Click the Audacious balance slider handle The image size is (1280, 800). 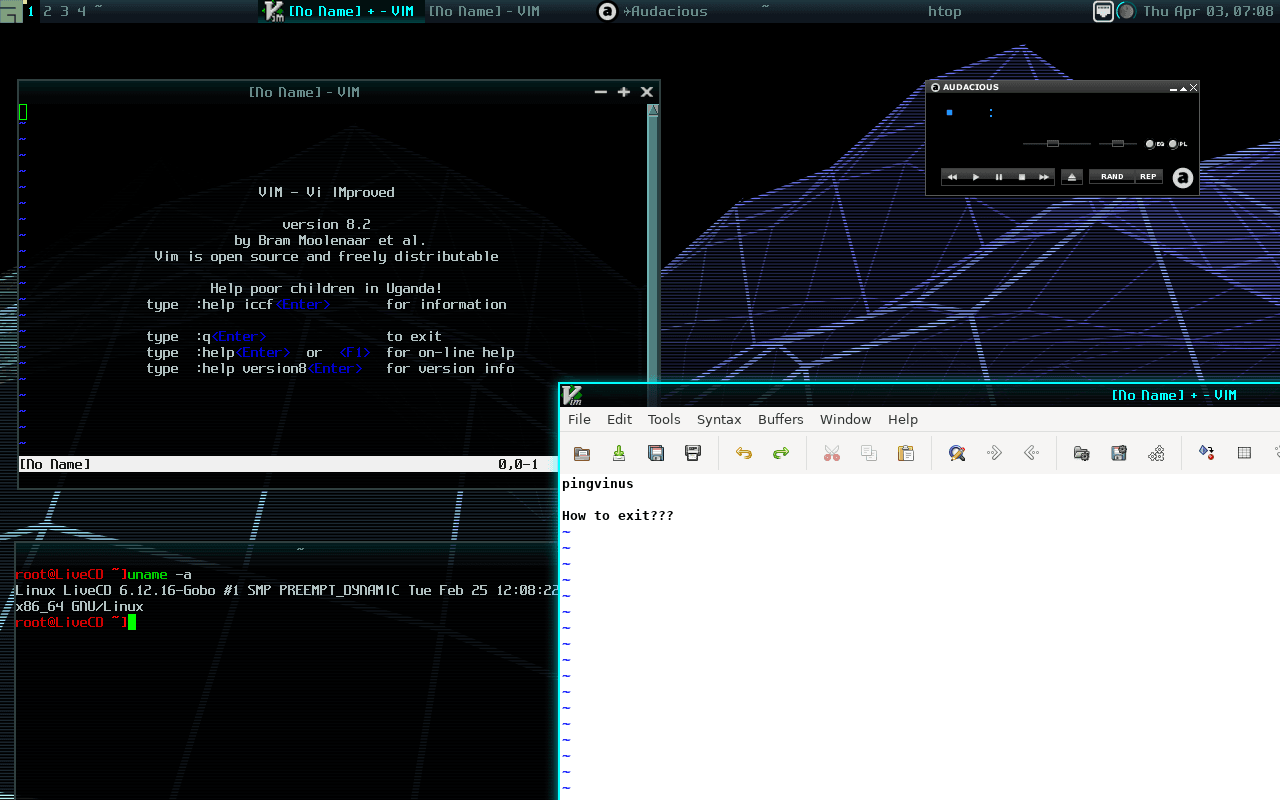1118,144
